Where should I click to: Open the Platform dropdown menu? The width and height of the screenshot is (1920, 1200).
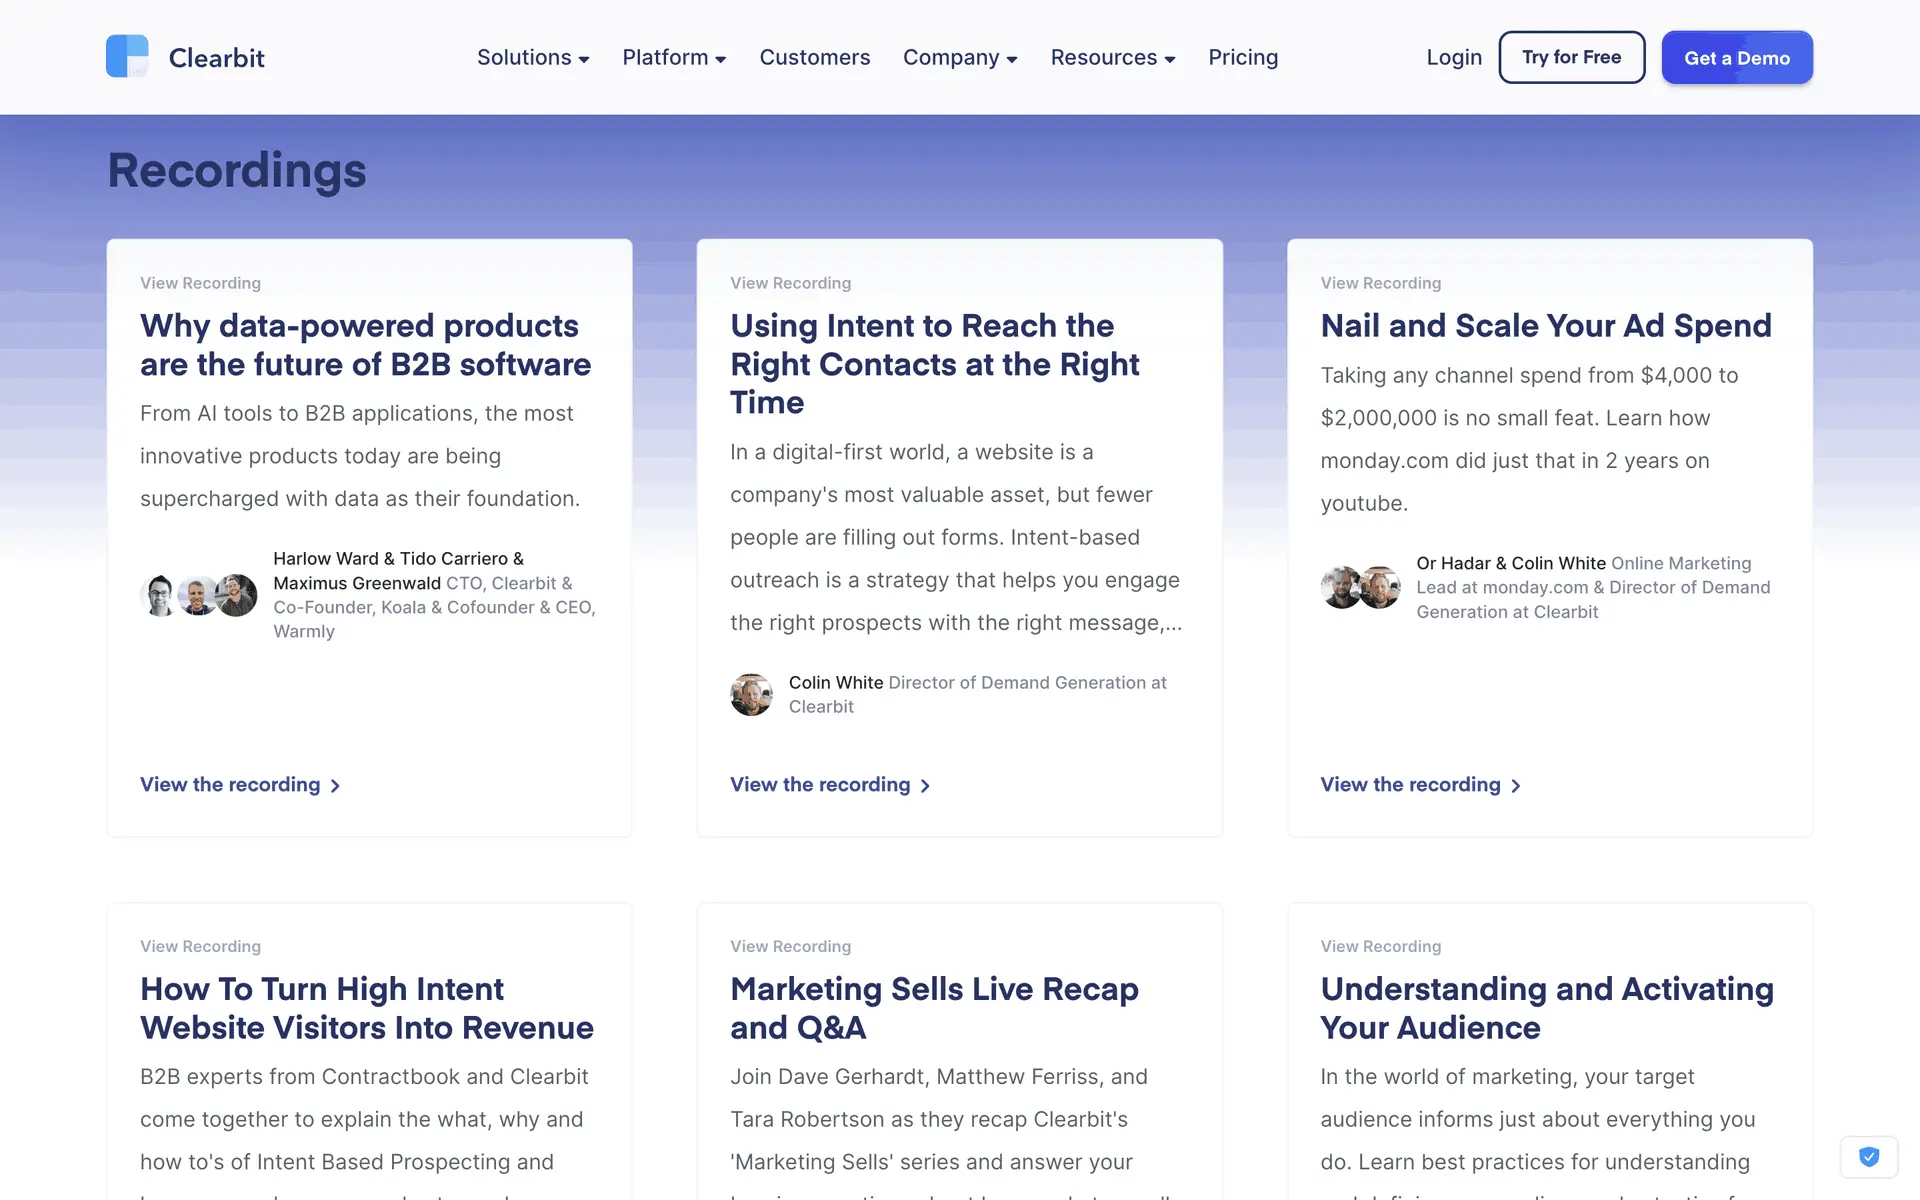coord(674,57)
